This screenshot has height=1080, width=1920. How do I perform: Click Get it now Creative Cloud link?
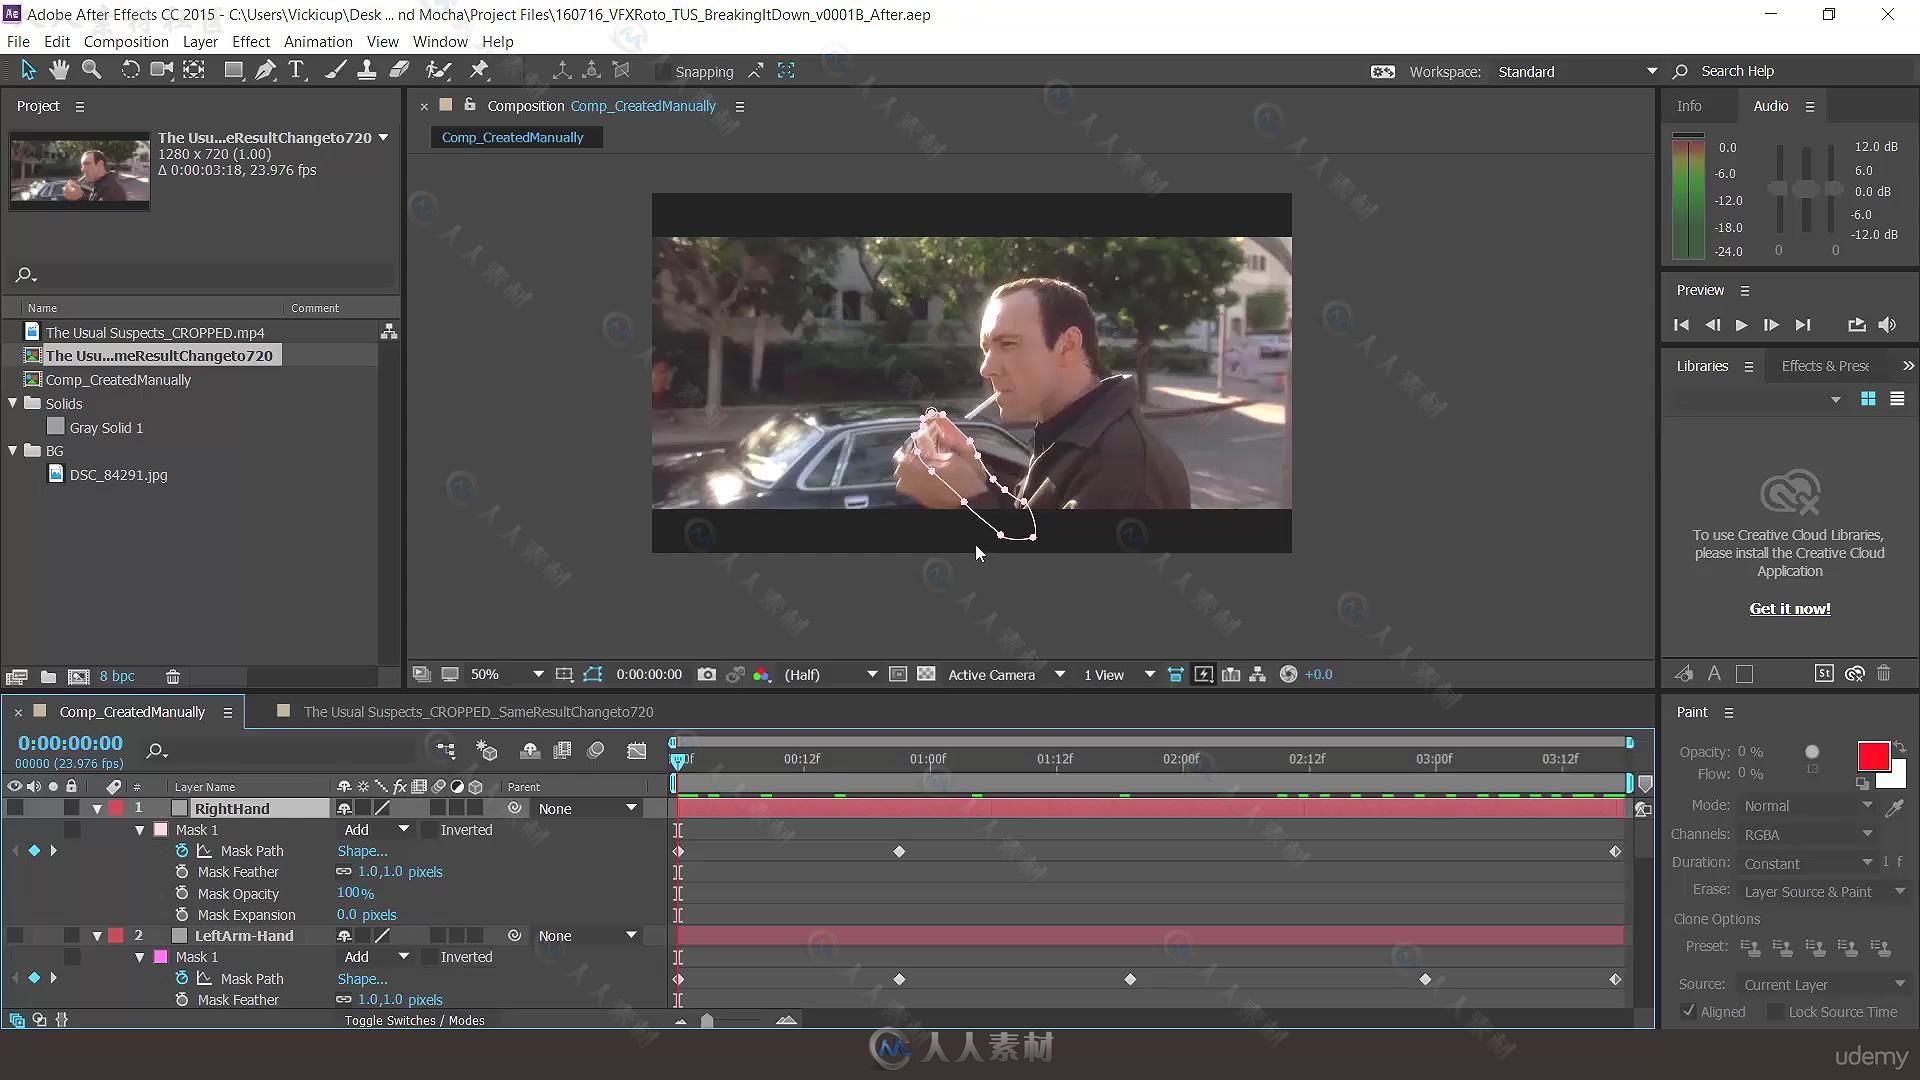[1789, 608]
